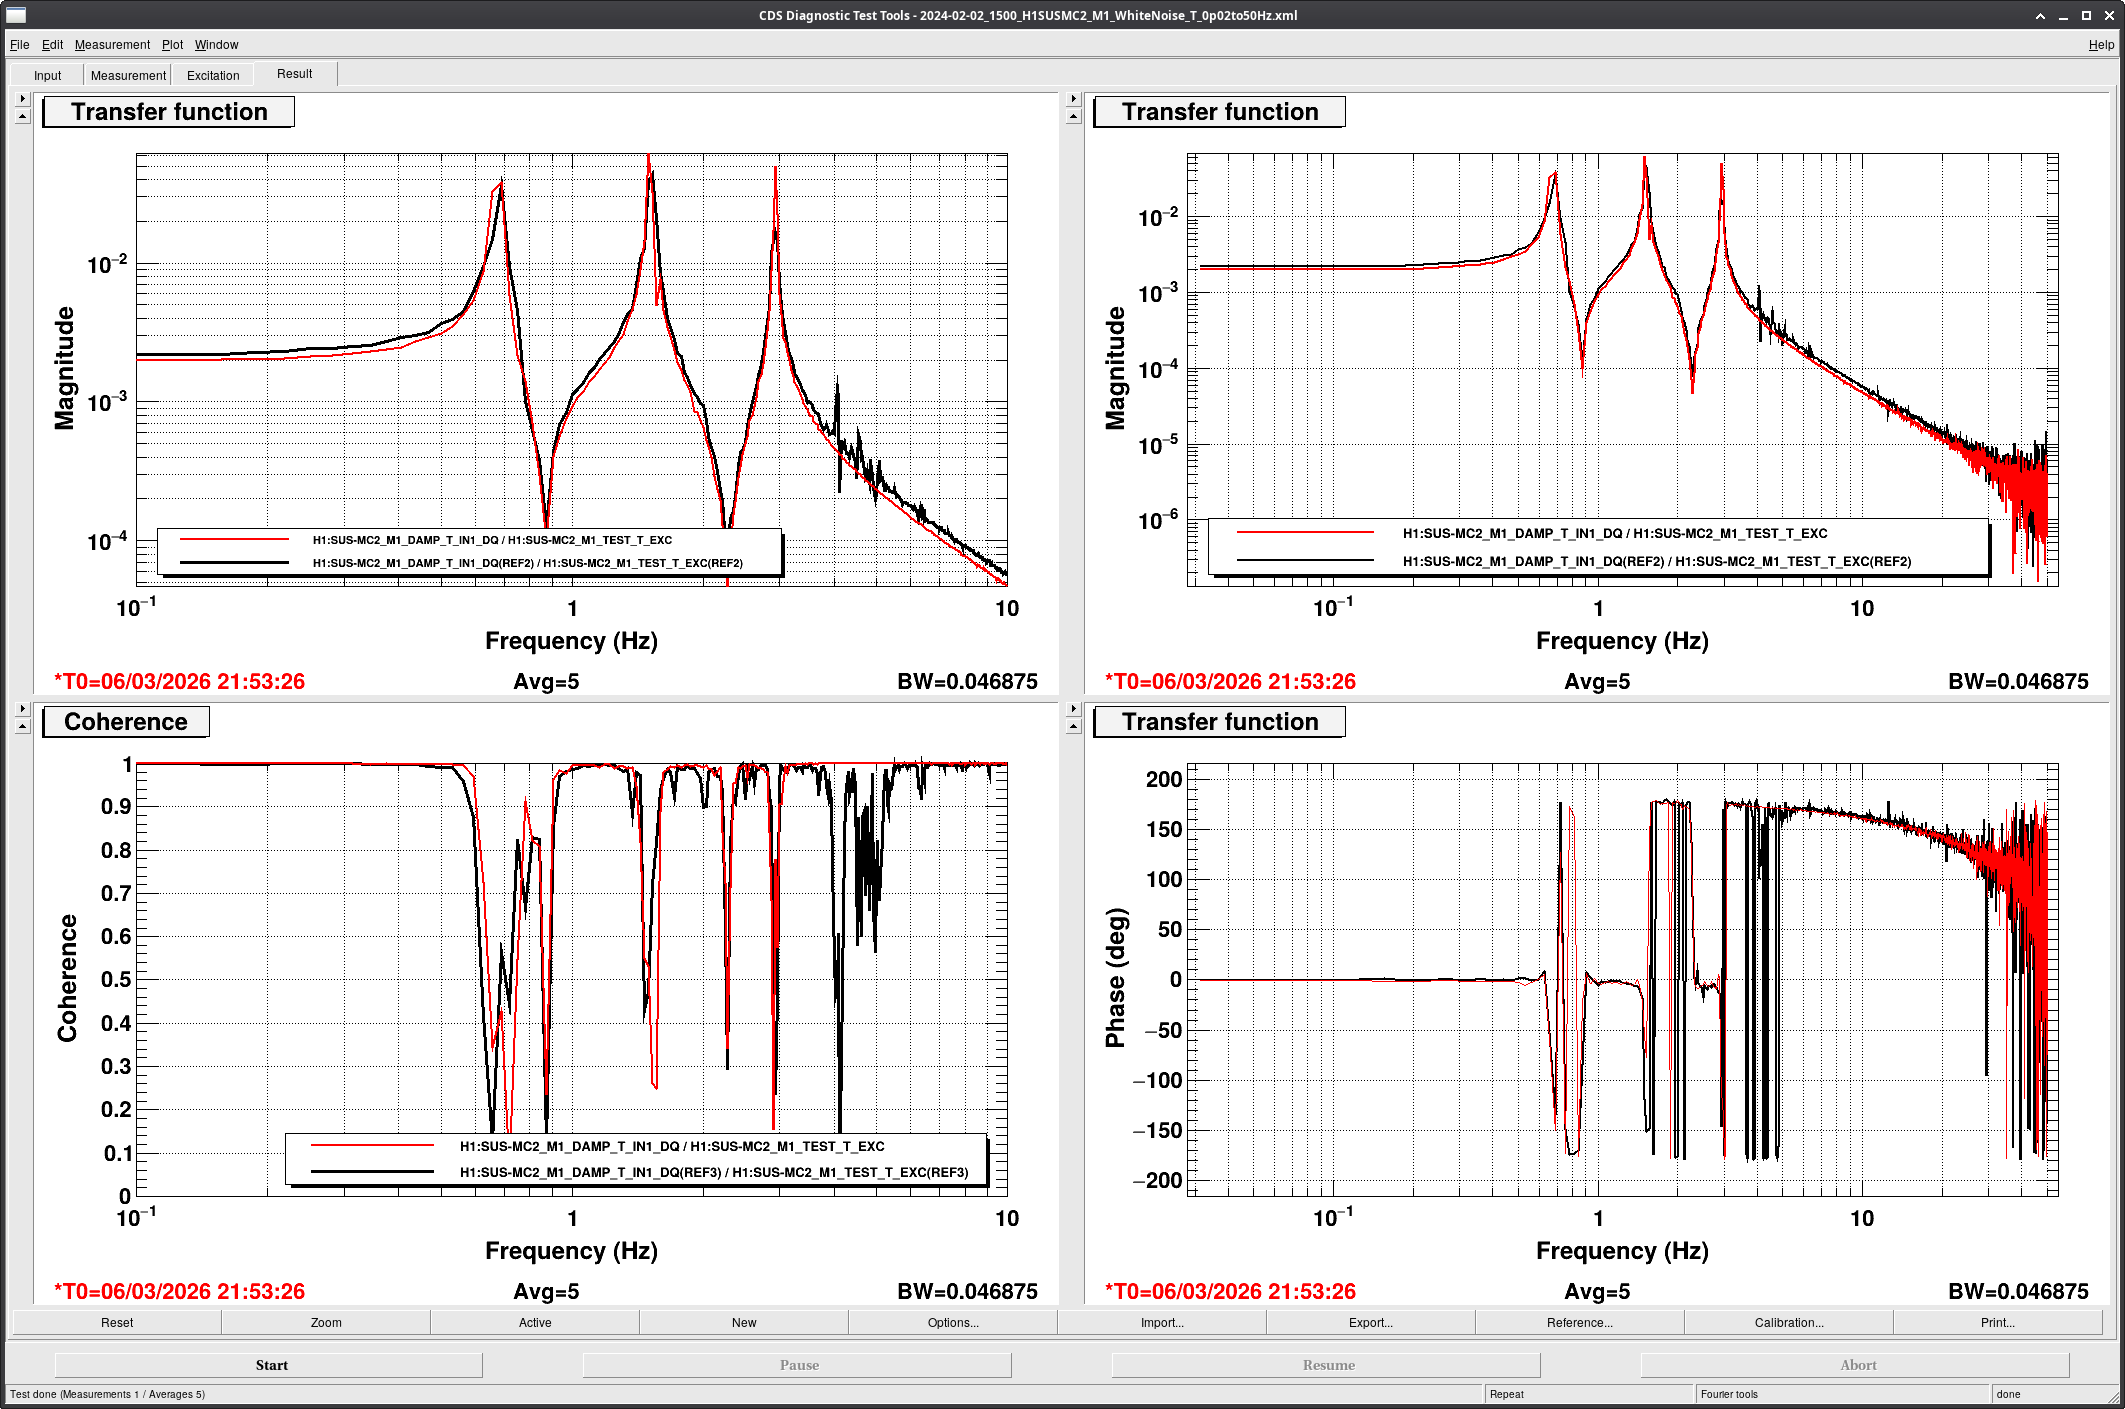Click up-arrow icon beside top-left Transfer function plot
The height and width of the screenshot is (1409, 2125).
point(22,116)
